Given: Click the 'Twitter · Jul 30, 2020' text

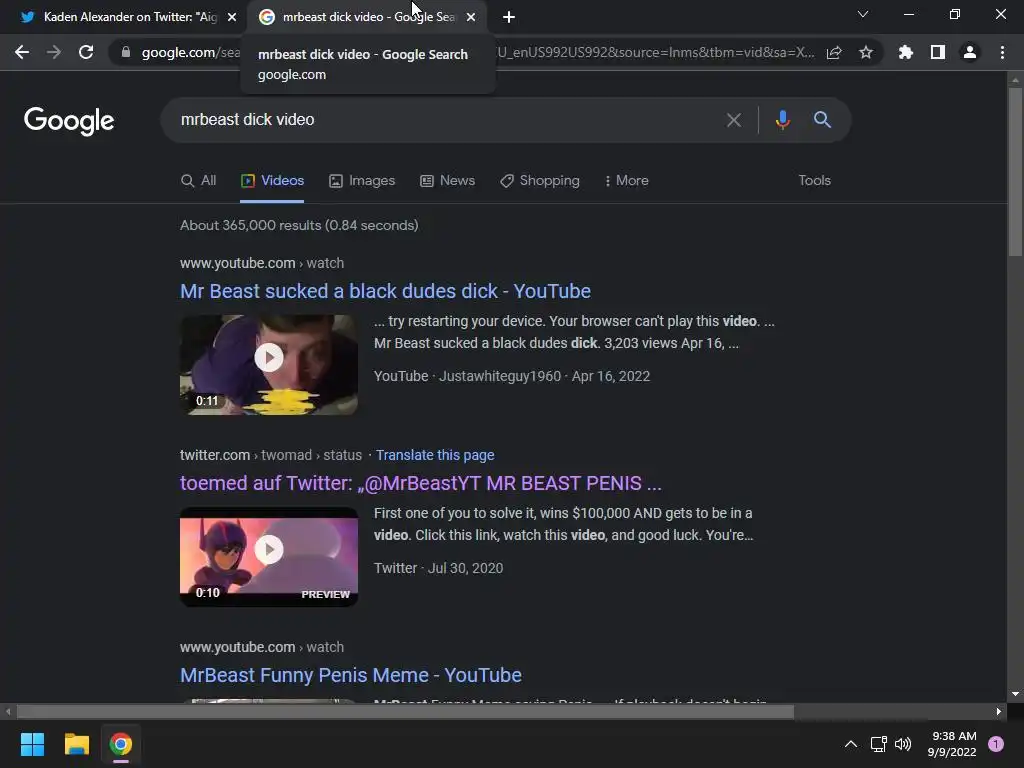Looking at the screenshot, I should point(438,568).
